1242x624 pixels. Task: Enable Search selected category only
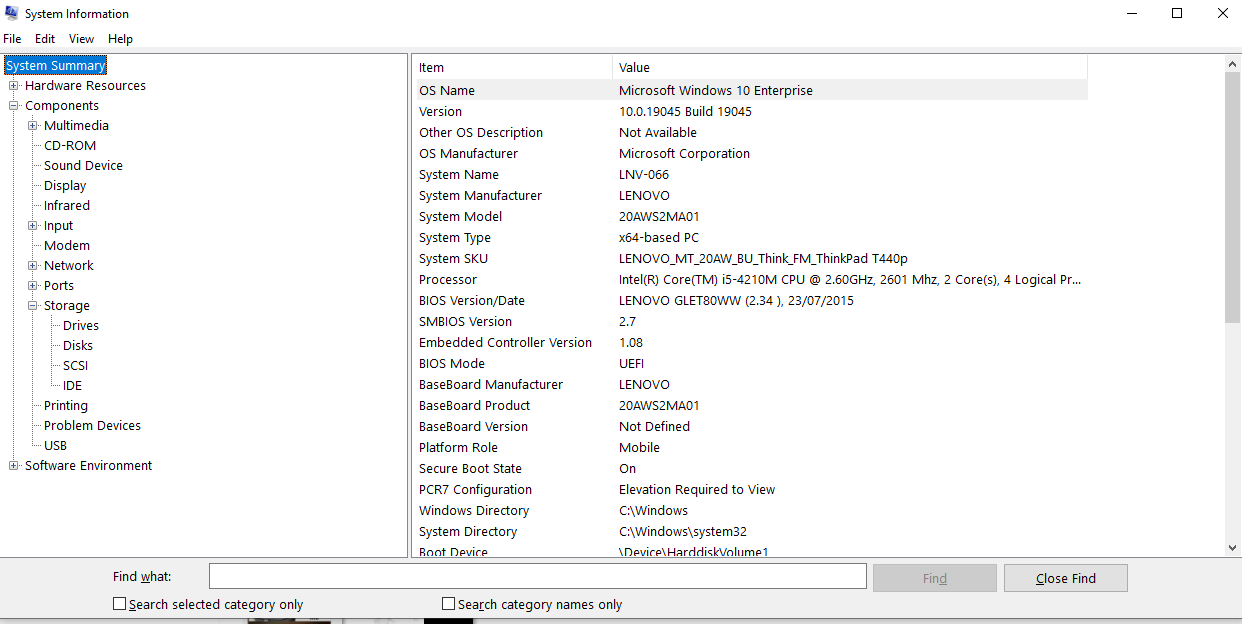[x=120, y=604]
